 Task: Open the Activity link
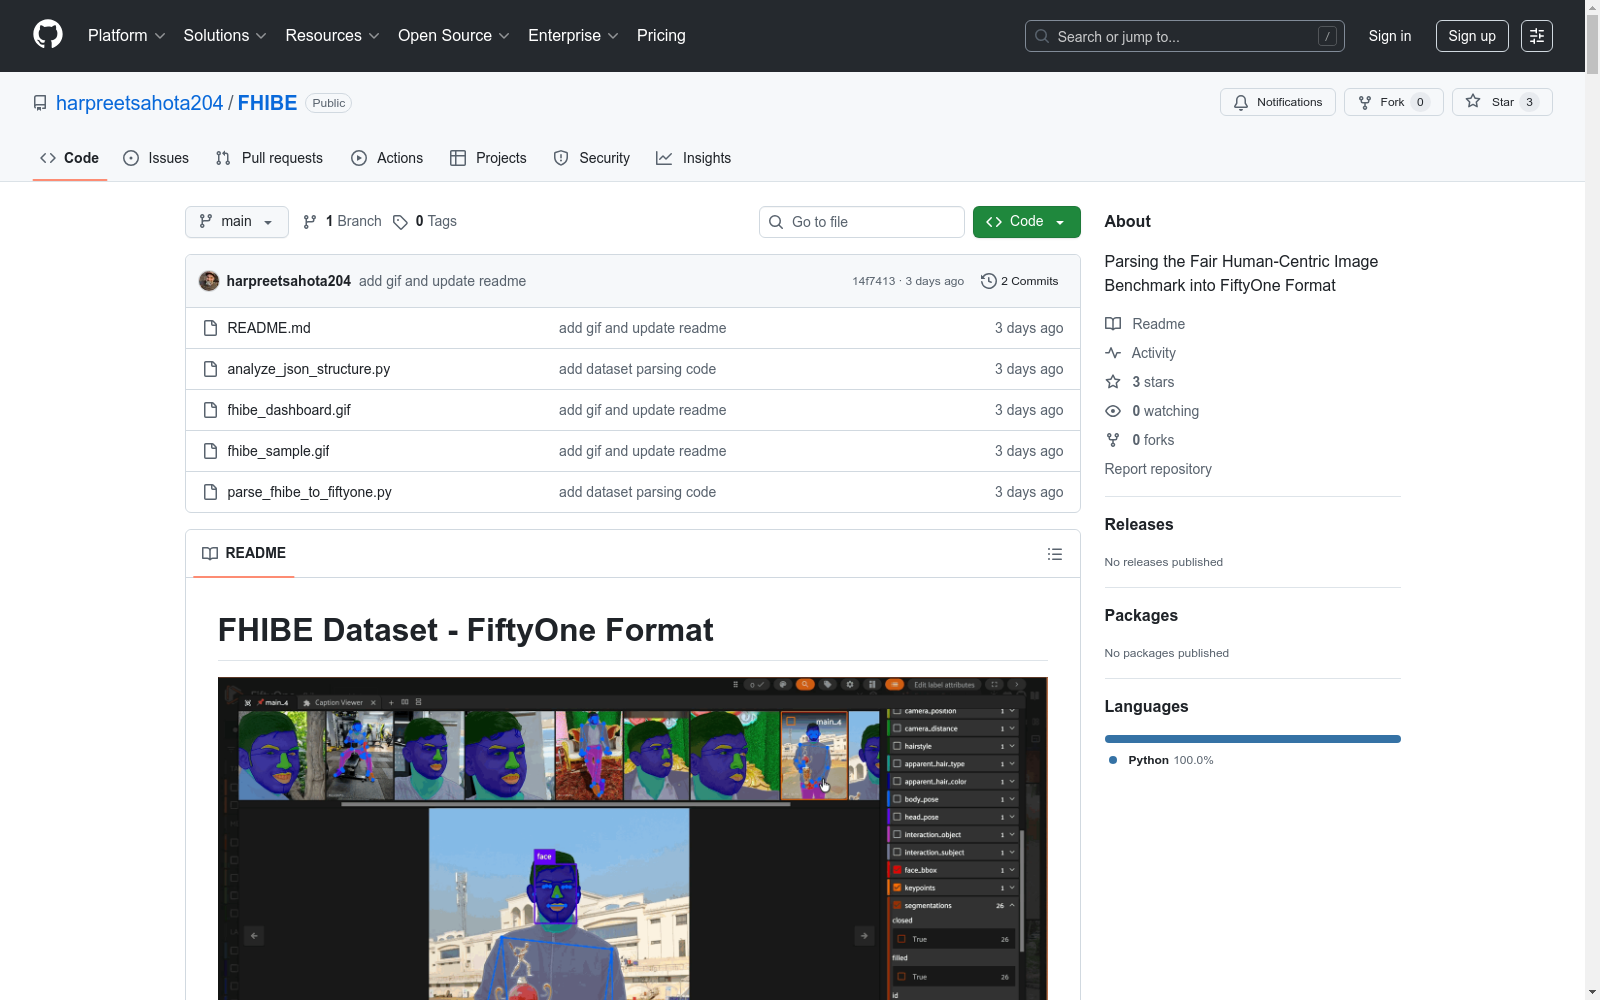click(1140, 353)
